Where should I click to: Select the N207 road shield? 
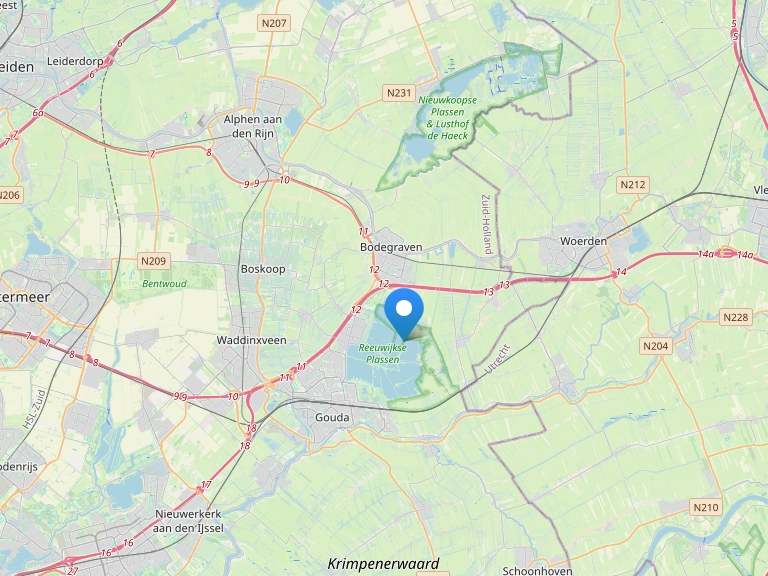274,23
